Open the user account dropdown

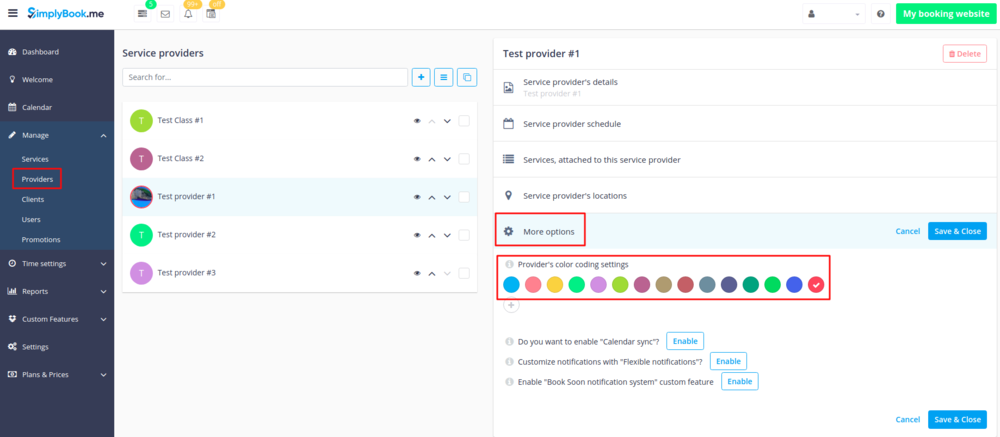835,15
